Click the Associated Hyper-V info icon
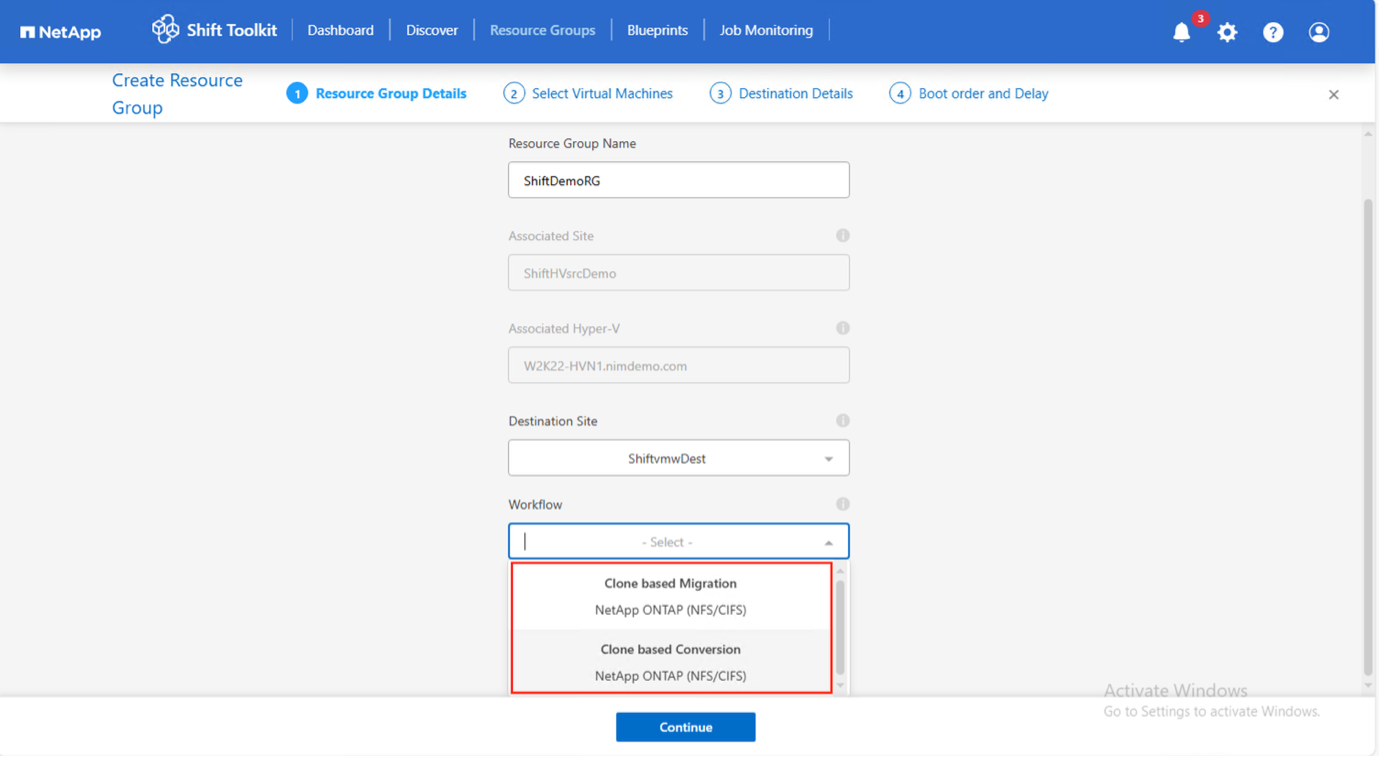Viewport: 1384px width, 760px height. coord(843,328)
